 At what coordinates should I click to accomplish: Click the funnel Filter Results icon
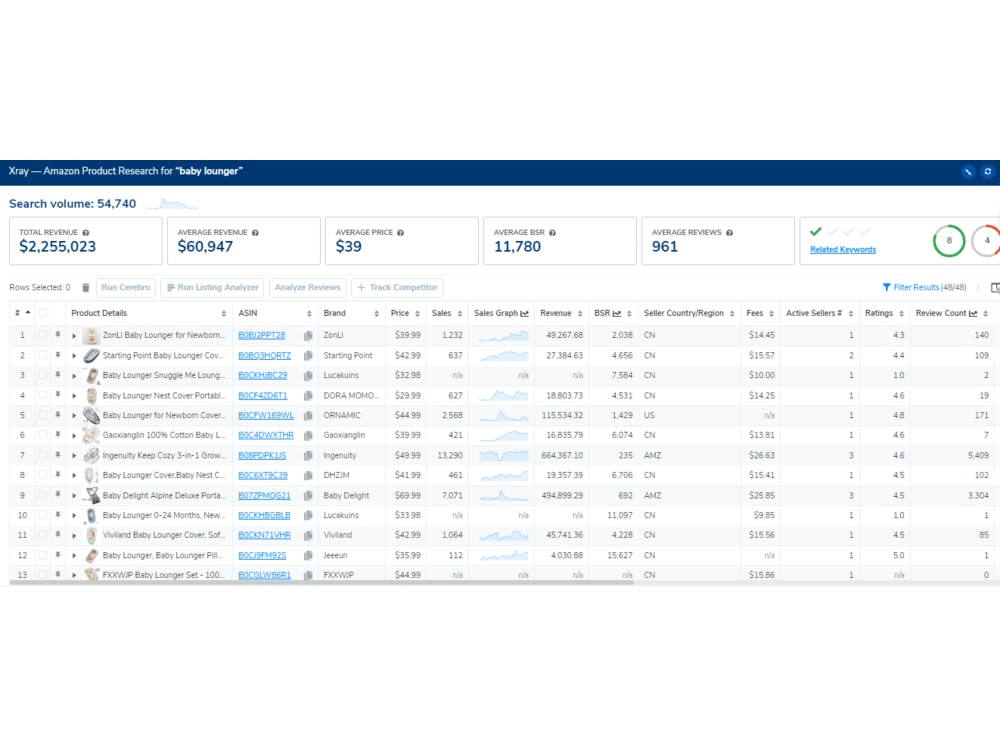coord(886,288)
